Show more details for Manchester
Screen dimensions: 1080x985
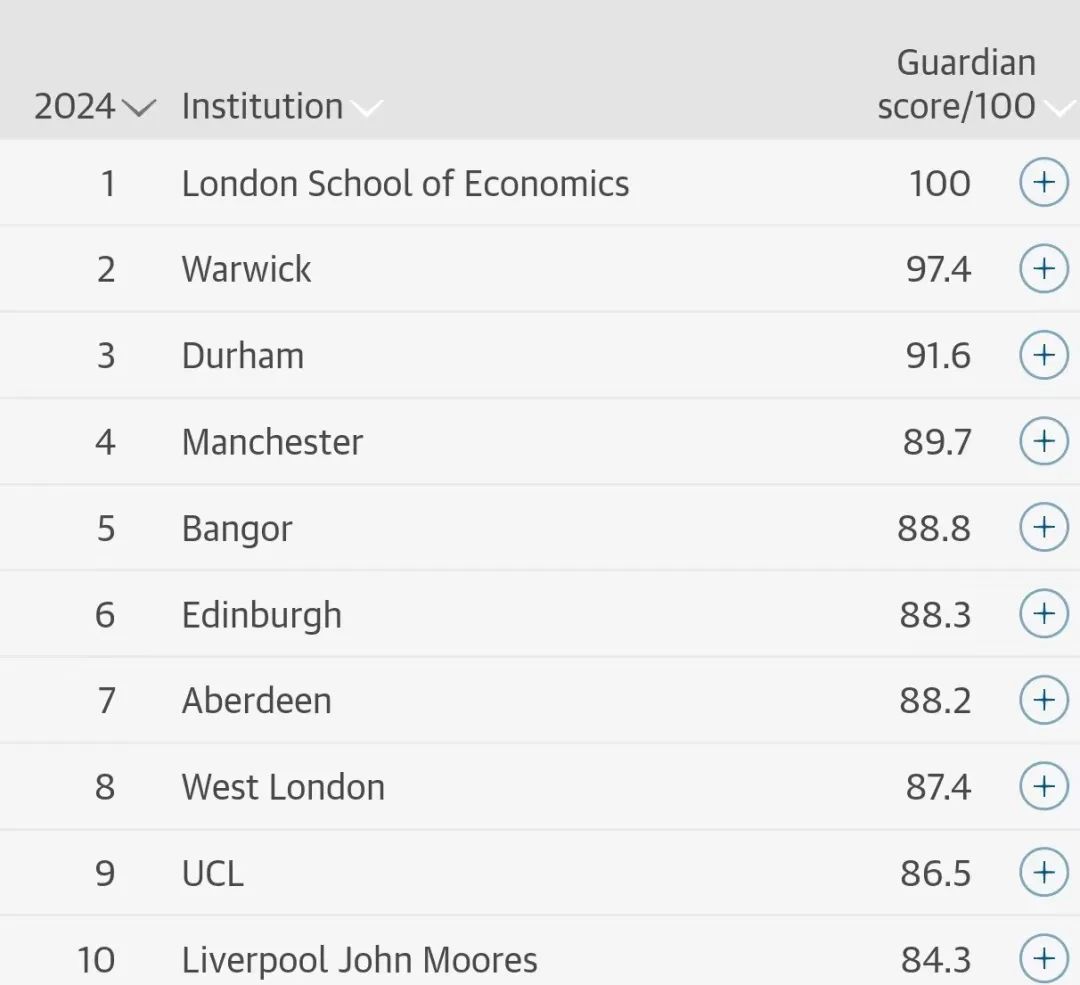coord(1043,441)
